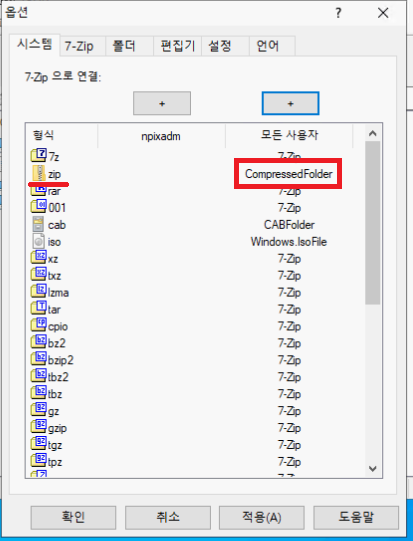Viewport: 413px width, 541px height.
Task: Click the 7-Zip value in the cpio row
Action: tap(289, 326)
